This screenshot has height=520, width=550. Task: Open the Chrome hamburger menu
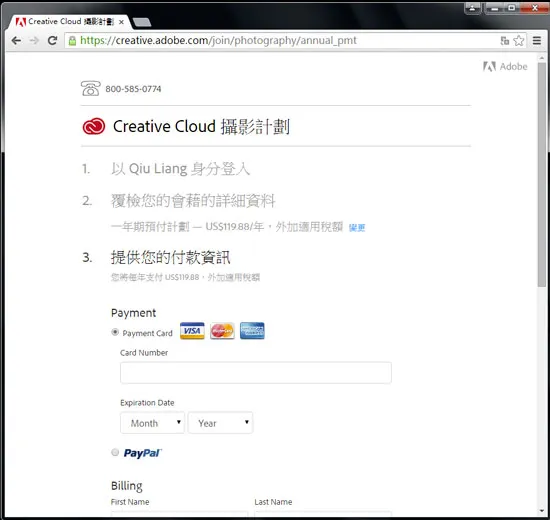point(537,41)
